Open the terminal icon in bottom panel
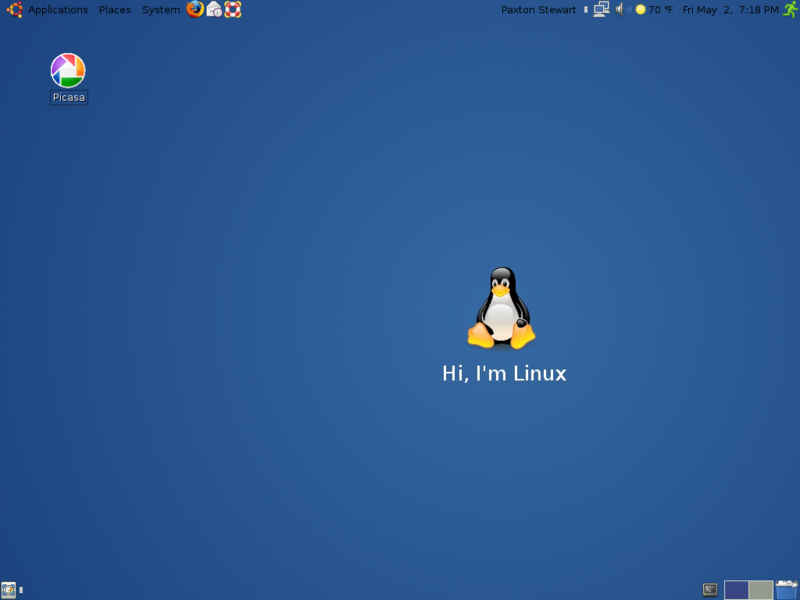Image resolution: width=800 pixels, height=600 pixels. tap(710, 590)
